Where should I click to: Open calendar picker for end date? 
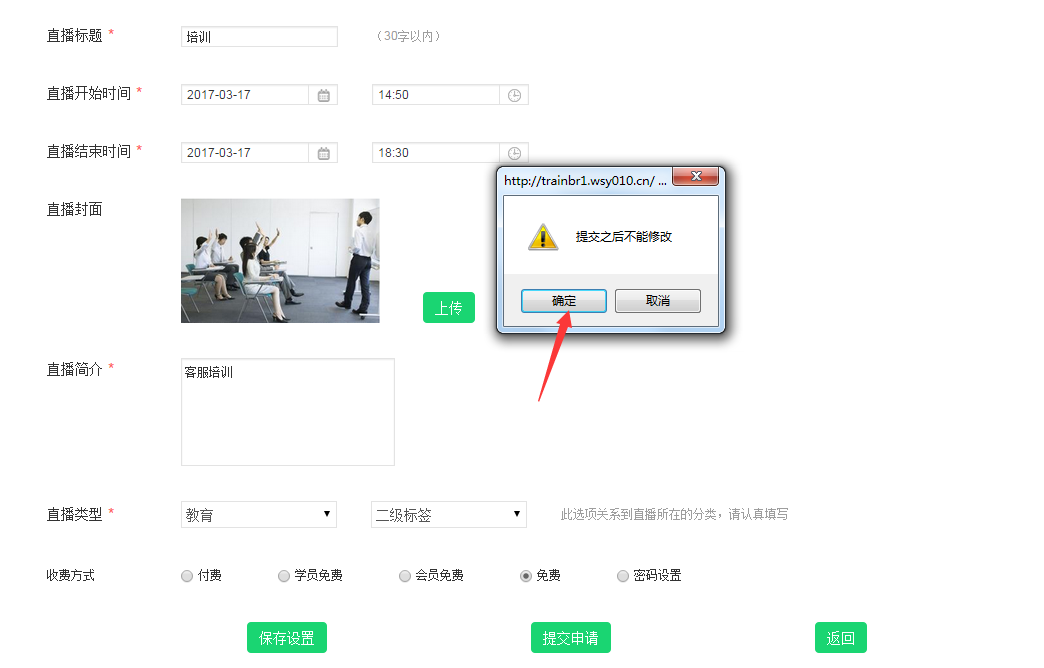pyautogui.click(x=324, y=153)
